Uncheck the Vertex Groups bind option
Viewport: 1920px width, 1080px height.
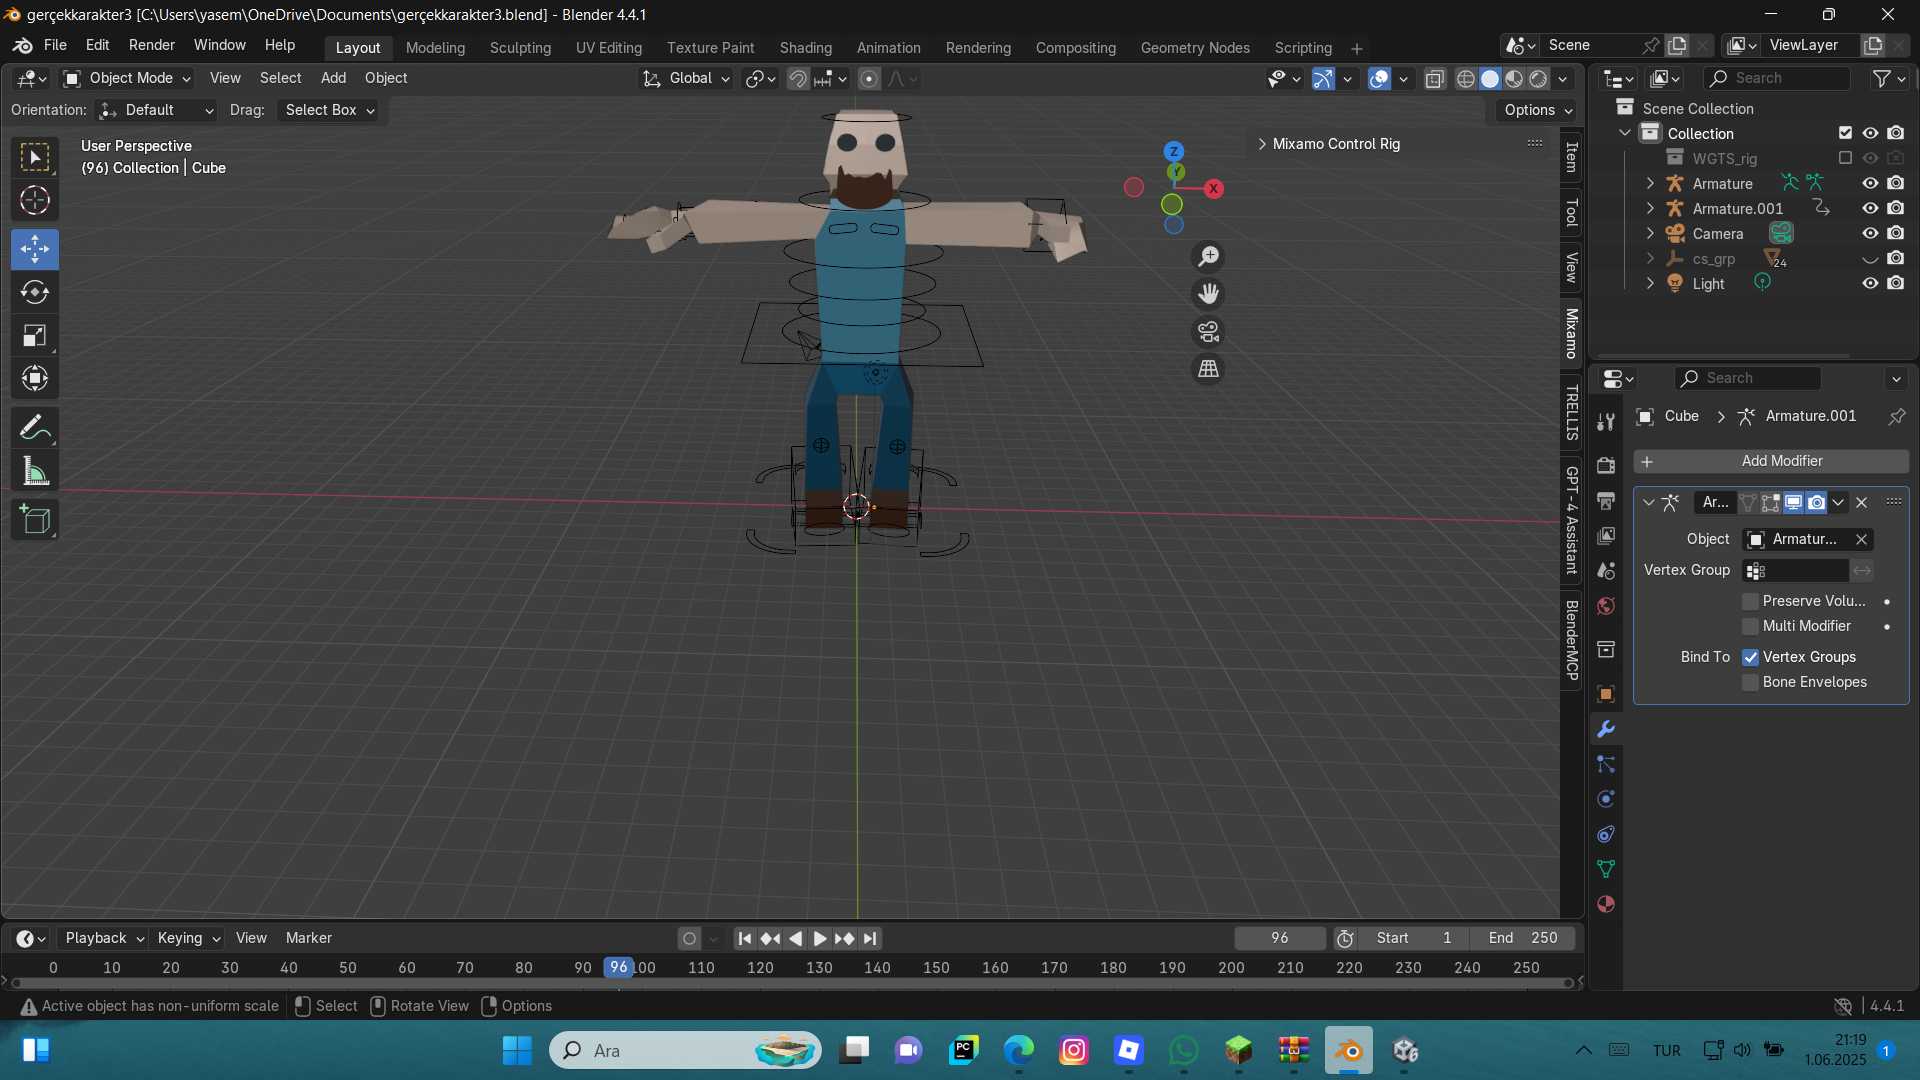(x=1750, y=657)
